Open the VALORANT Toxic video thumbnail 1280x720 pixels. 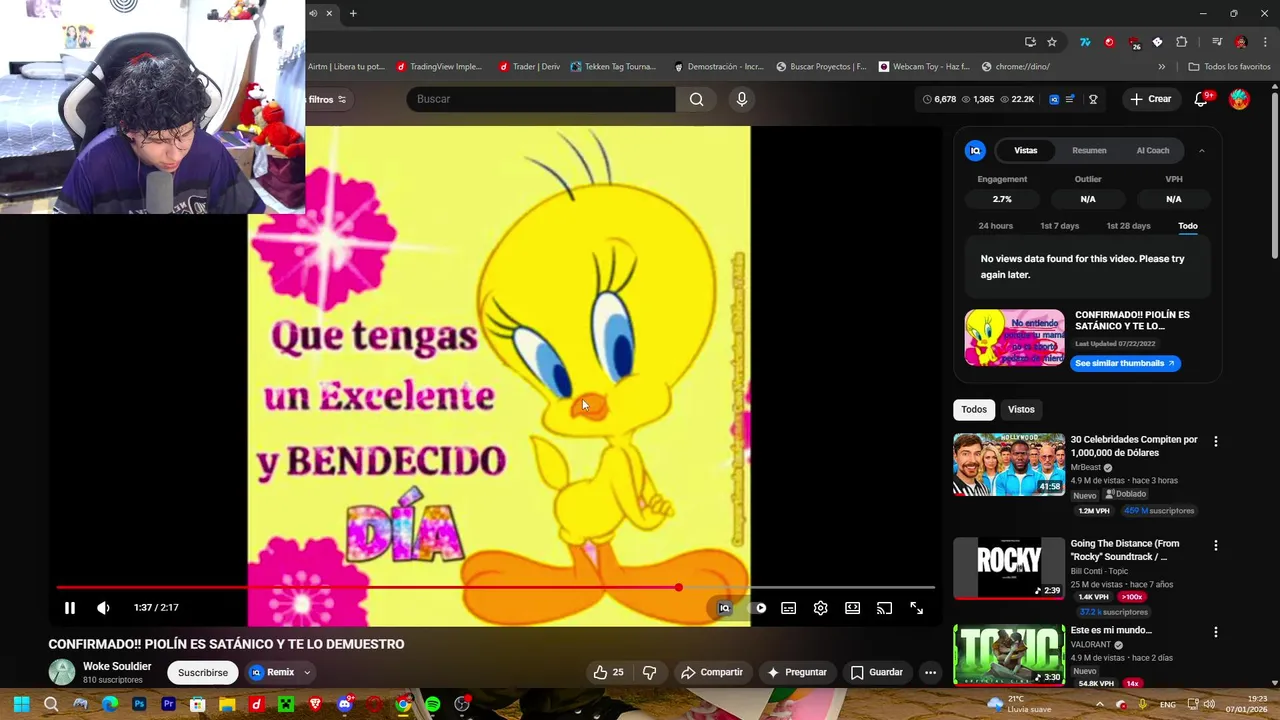coord(1009,655)
